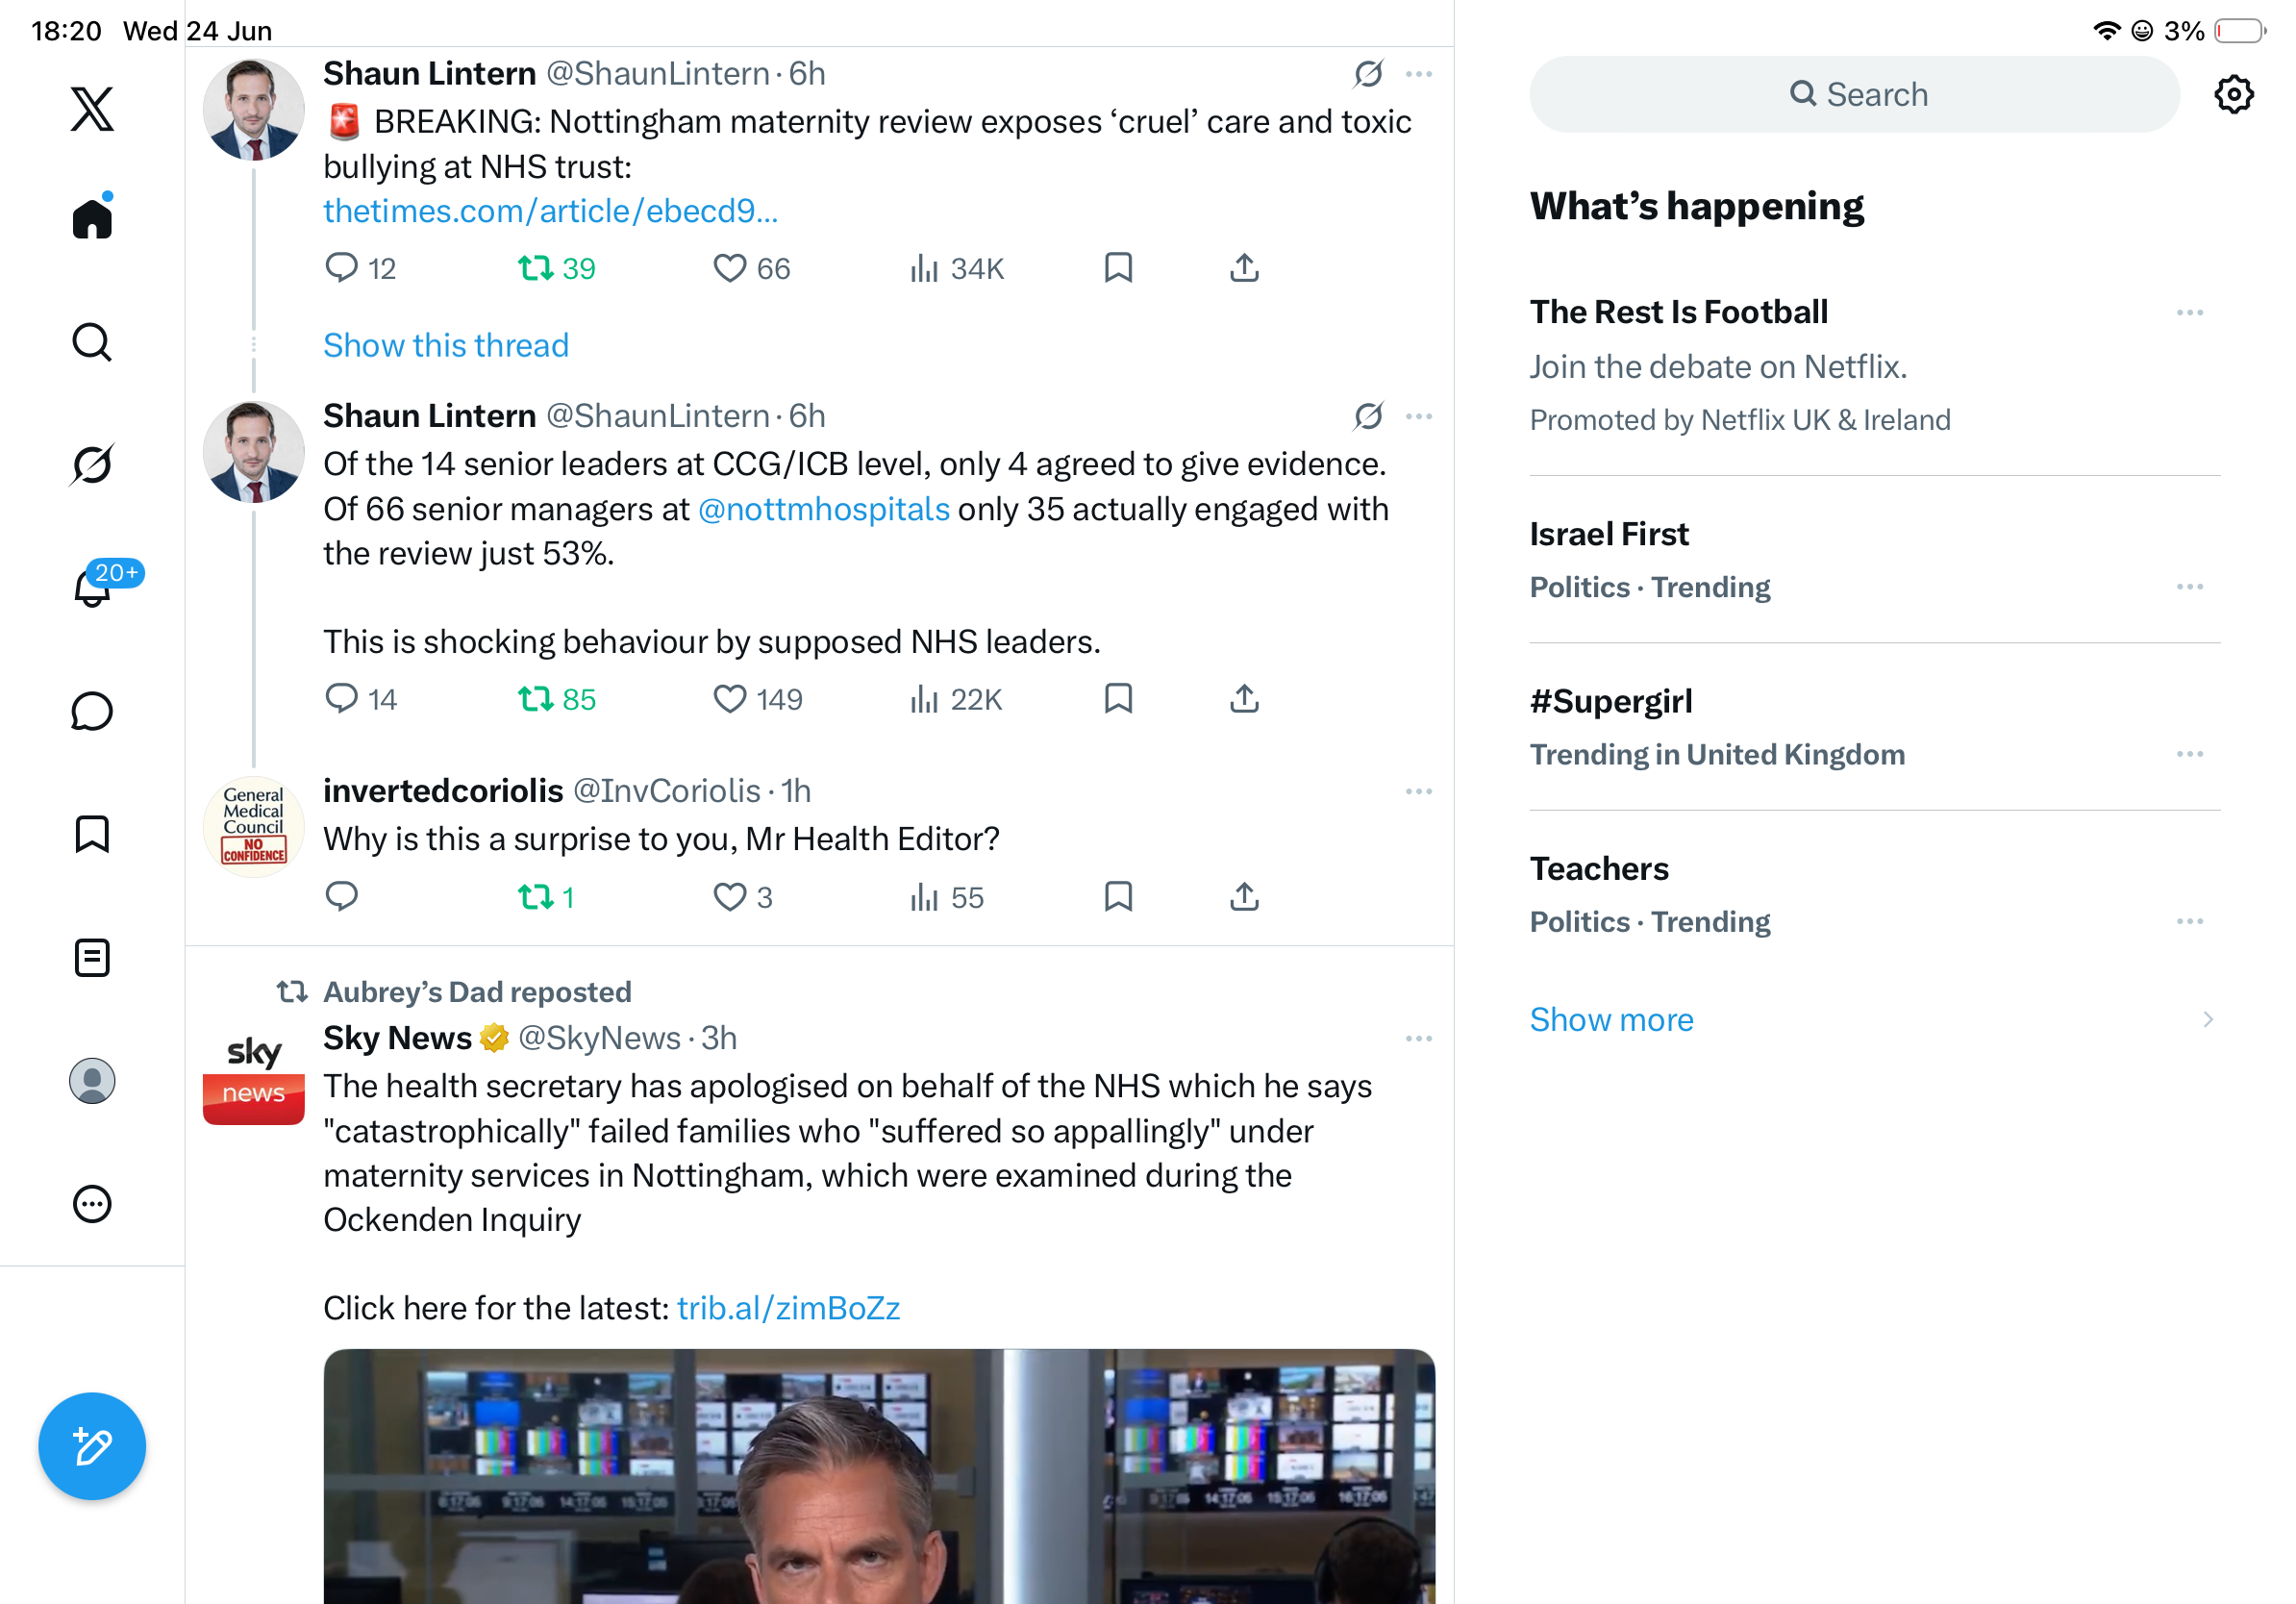Open Show more trends link

tap(1611, 1019)
